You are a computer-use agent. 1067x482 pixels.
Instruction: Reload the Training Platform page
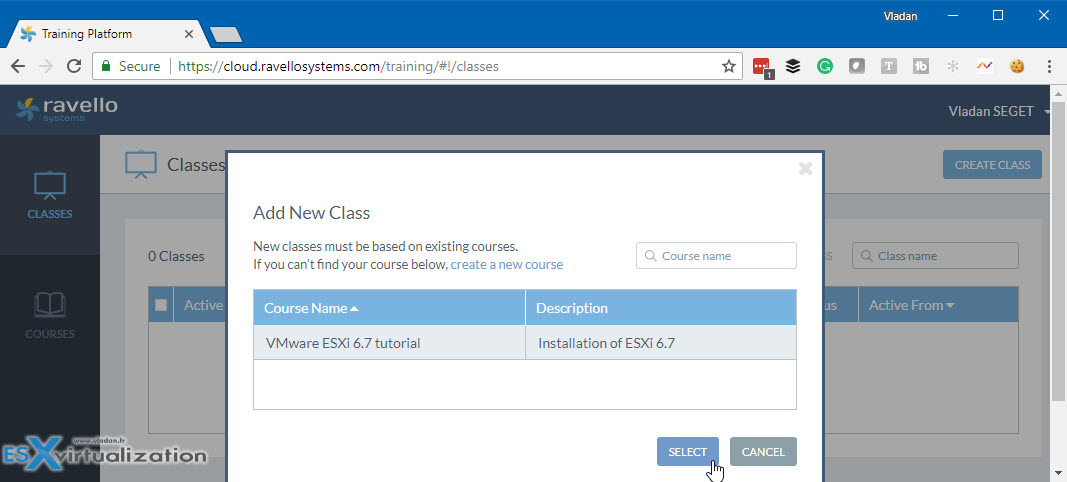point(73,66)
